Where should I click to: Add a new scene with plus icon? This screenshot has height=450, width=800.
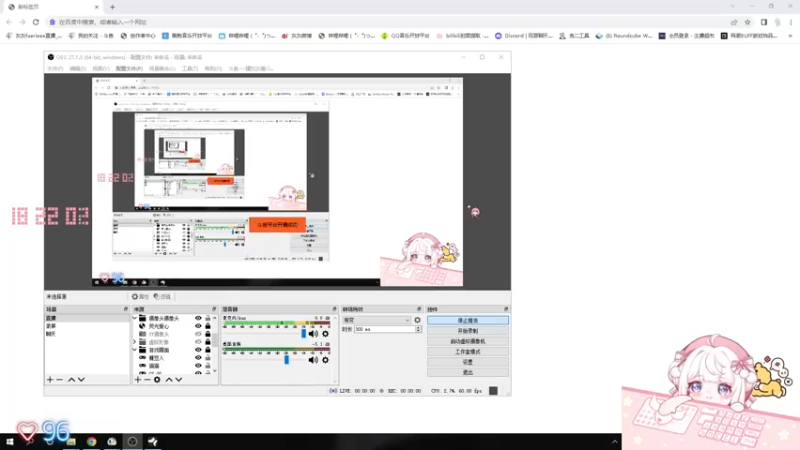point(50,380)
